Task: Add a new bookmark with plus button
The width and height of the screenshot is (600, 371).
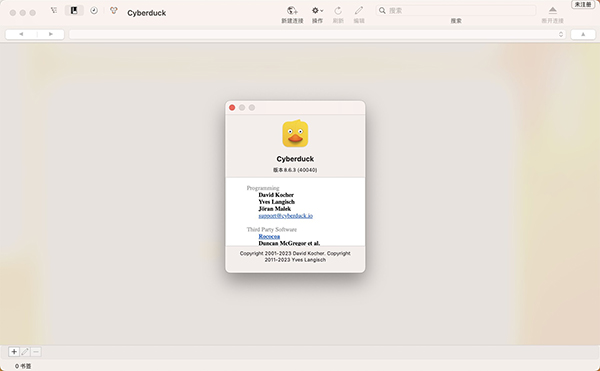Action: (14, 351)
